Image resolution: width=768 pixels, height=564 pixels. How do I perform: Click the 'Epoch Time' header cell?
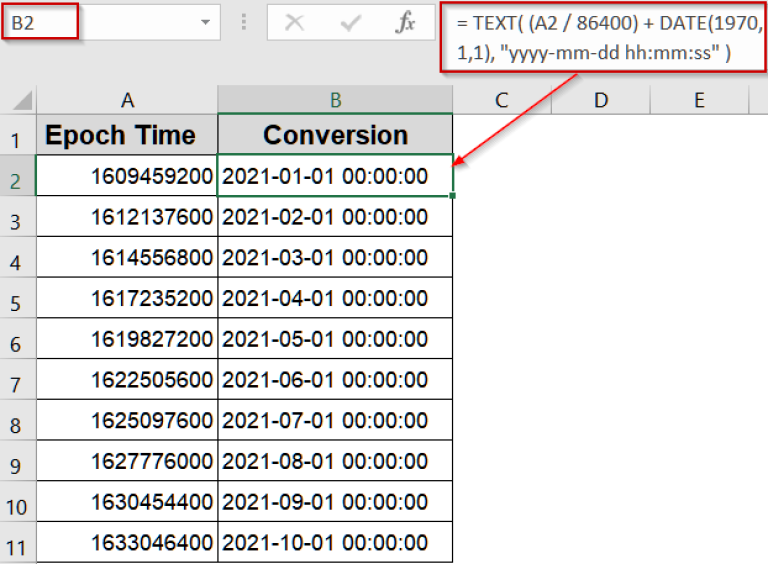pyautogui.click(x=127, y=135)
